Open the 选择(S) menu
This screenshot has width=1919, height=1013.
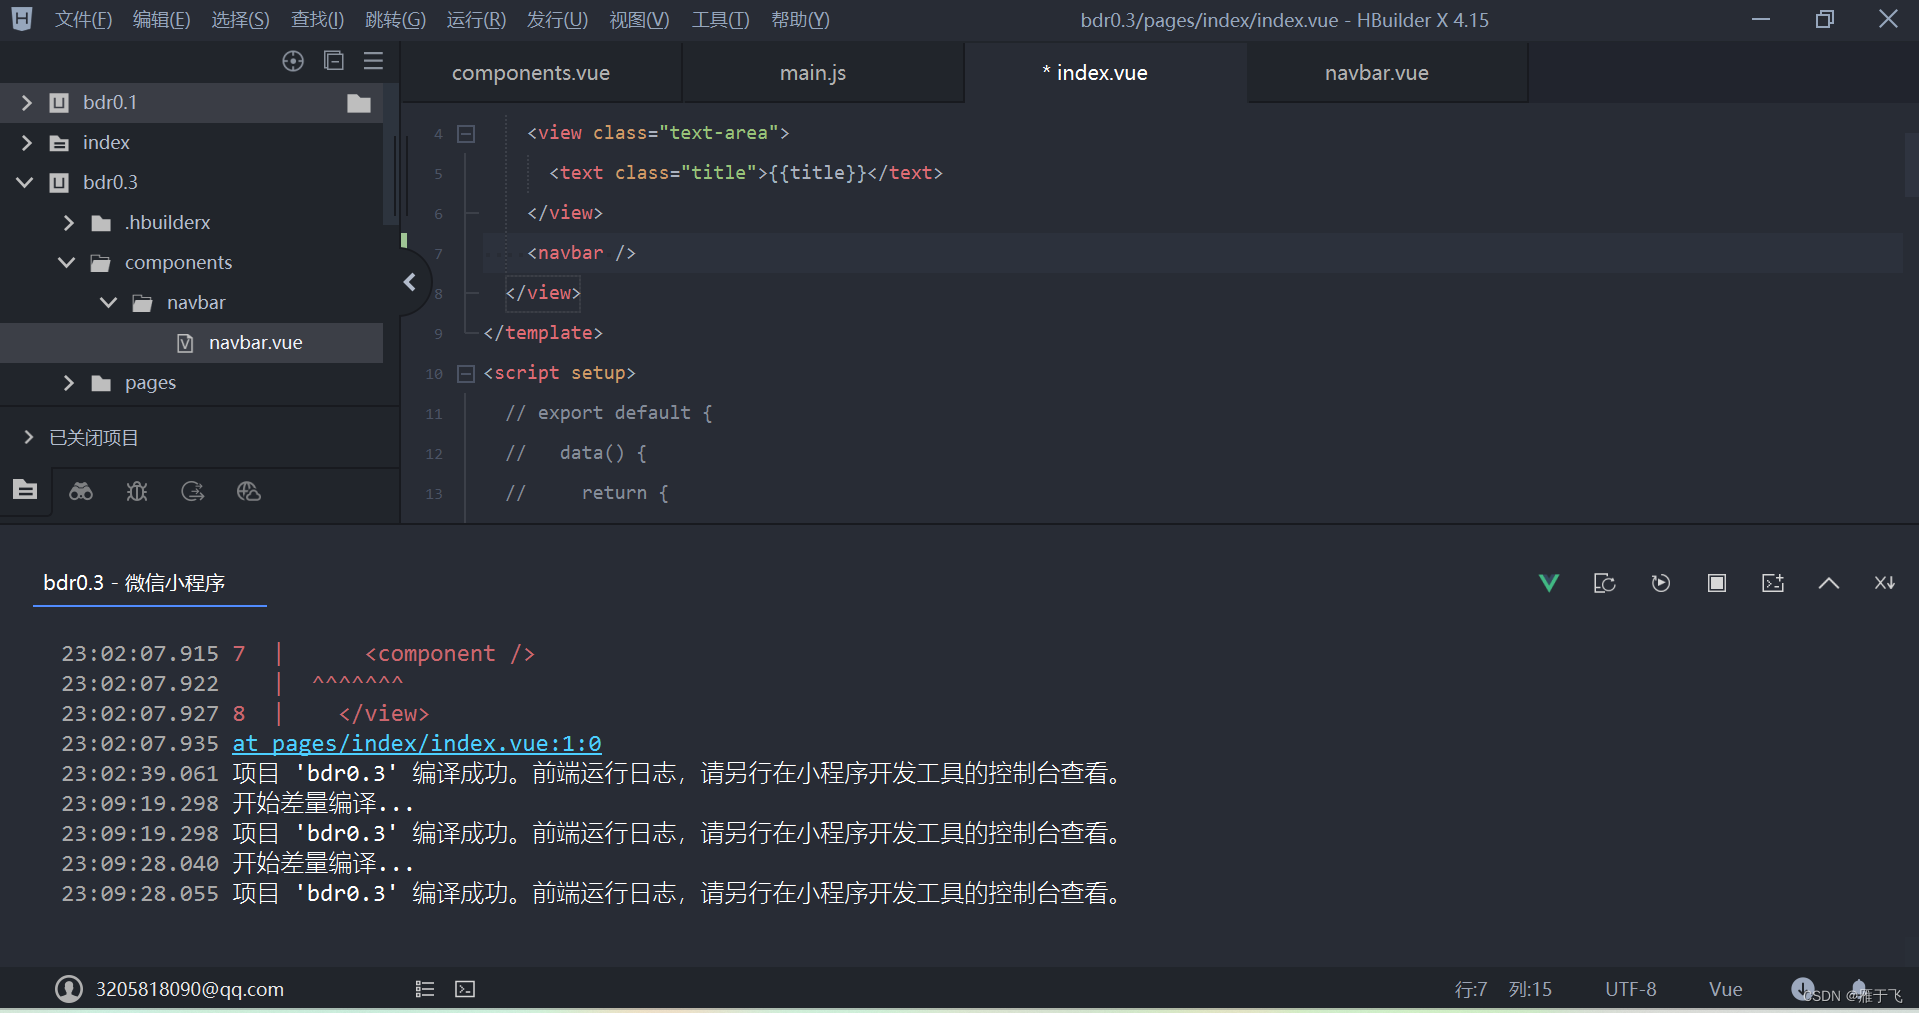[240, 20]
